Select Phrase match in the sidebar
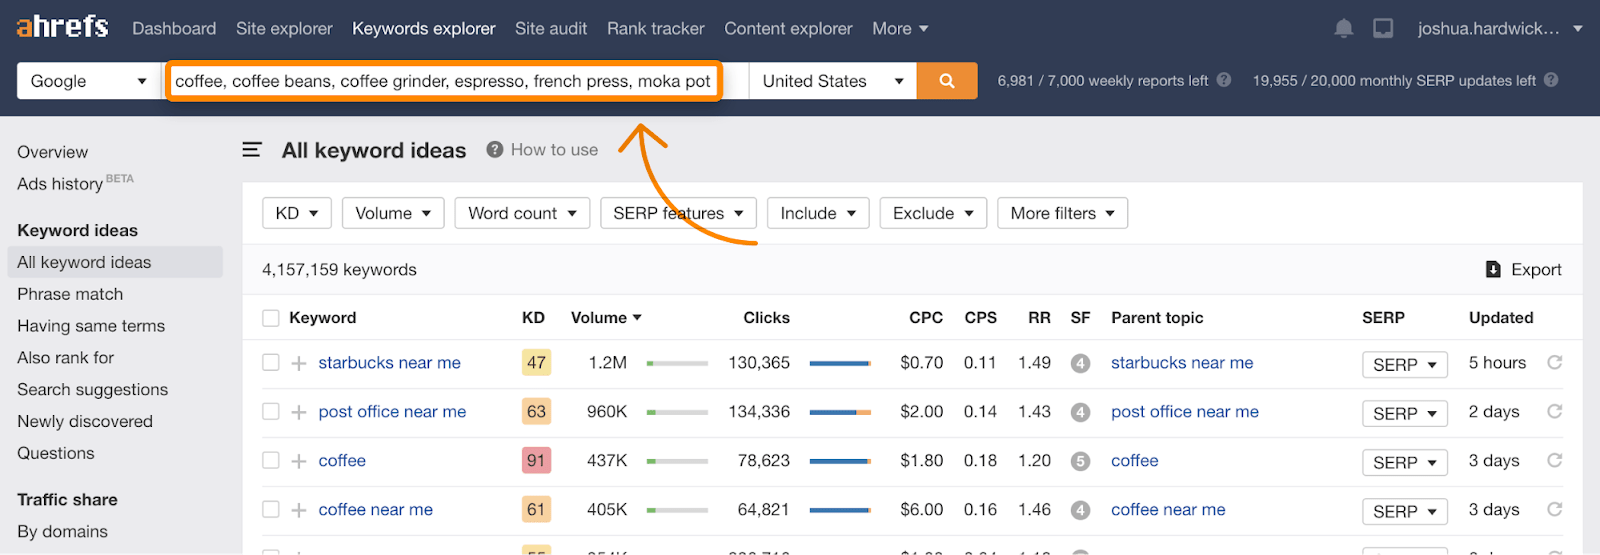The image size is (1600, 555). pyautogui.click(x=70, y=294)
